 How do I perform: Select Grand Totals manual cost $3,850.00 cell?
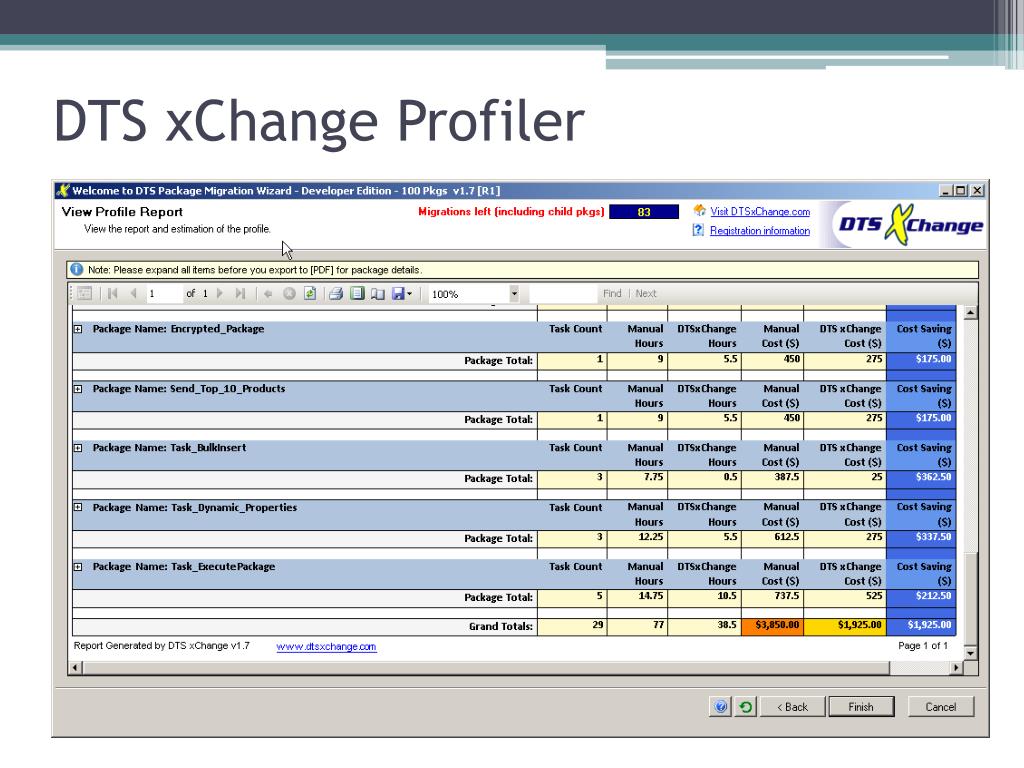click(773, 626)
